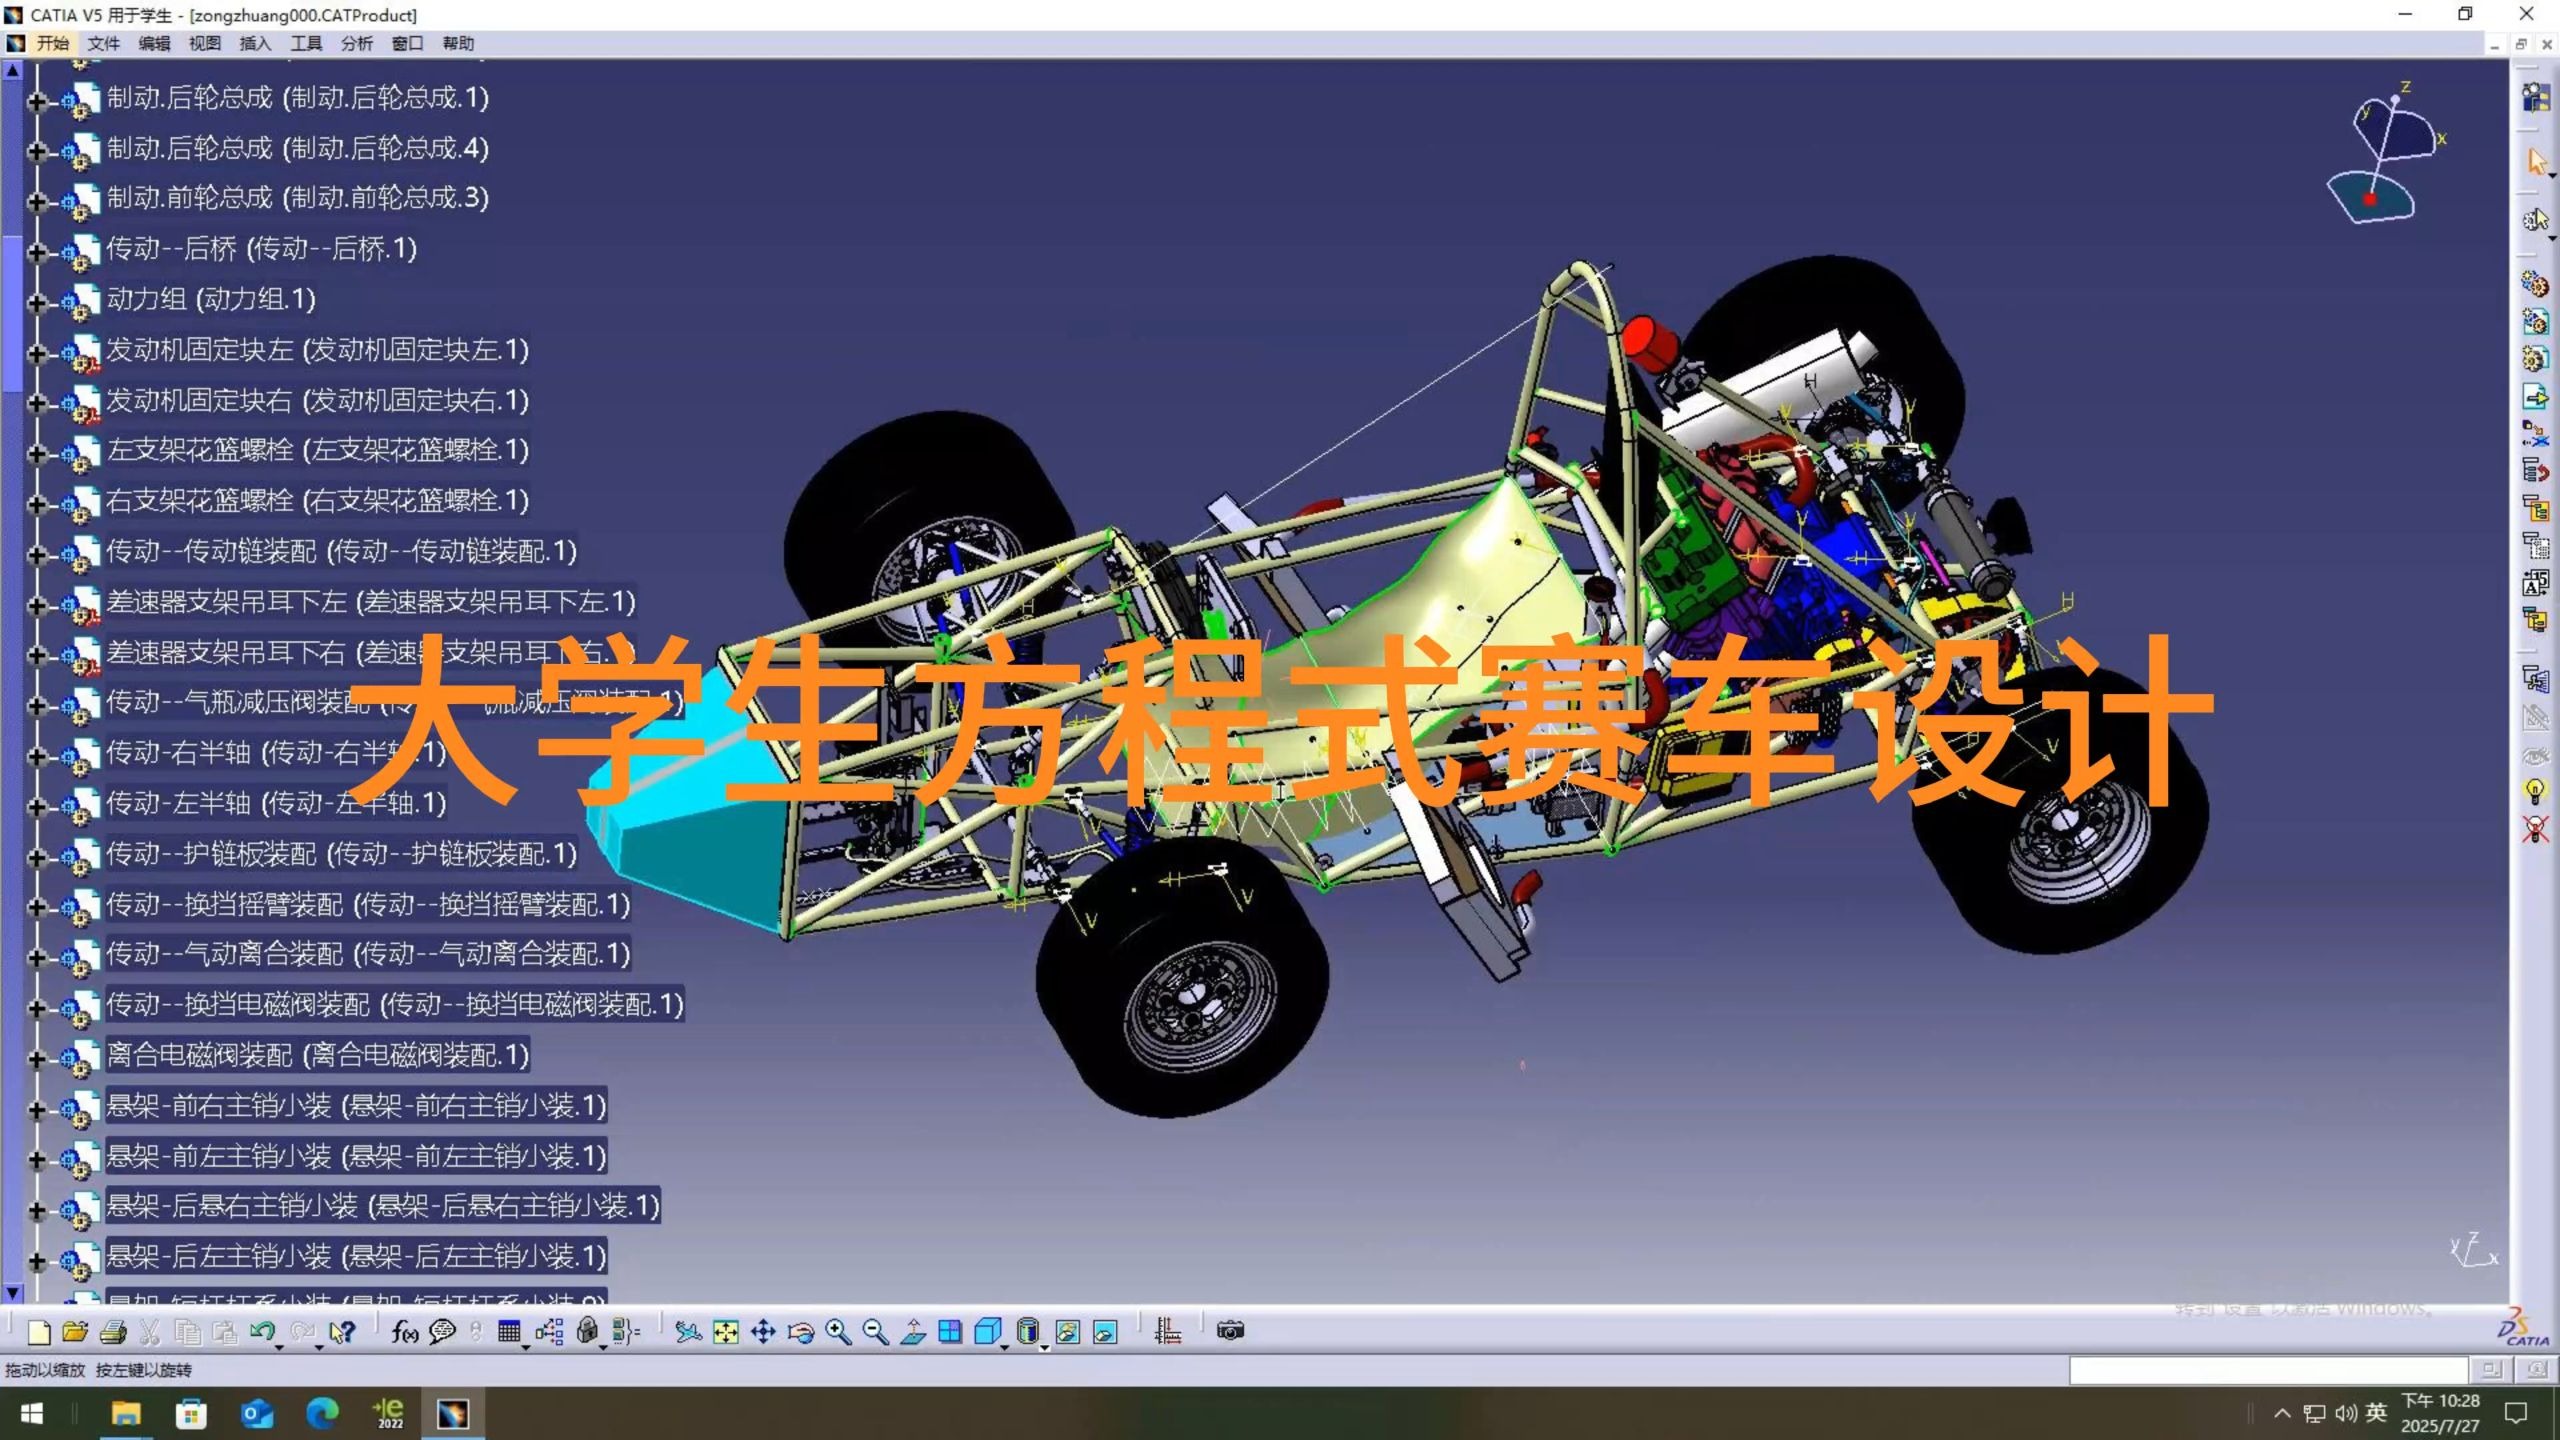The height and width of the screenshot is (1440, 2560).
Task: Click the Zoom In magnifier
Action: click(x=838, y=1332)
